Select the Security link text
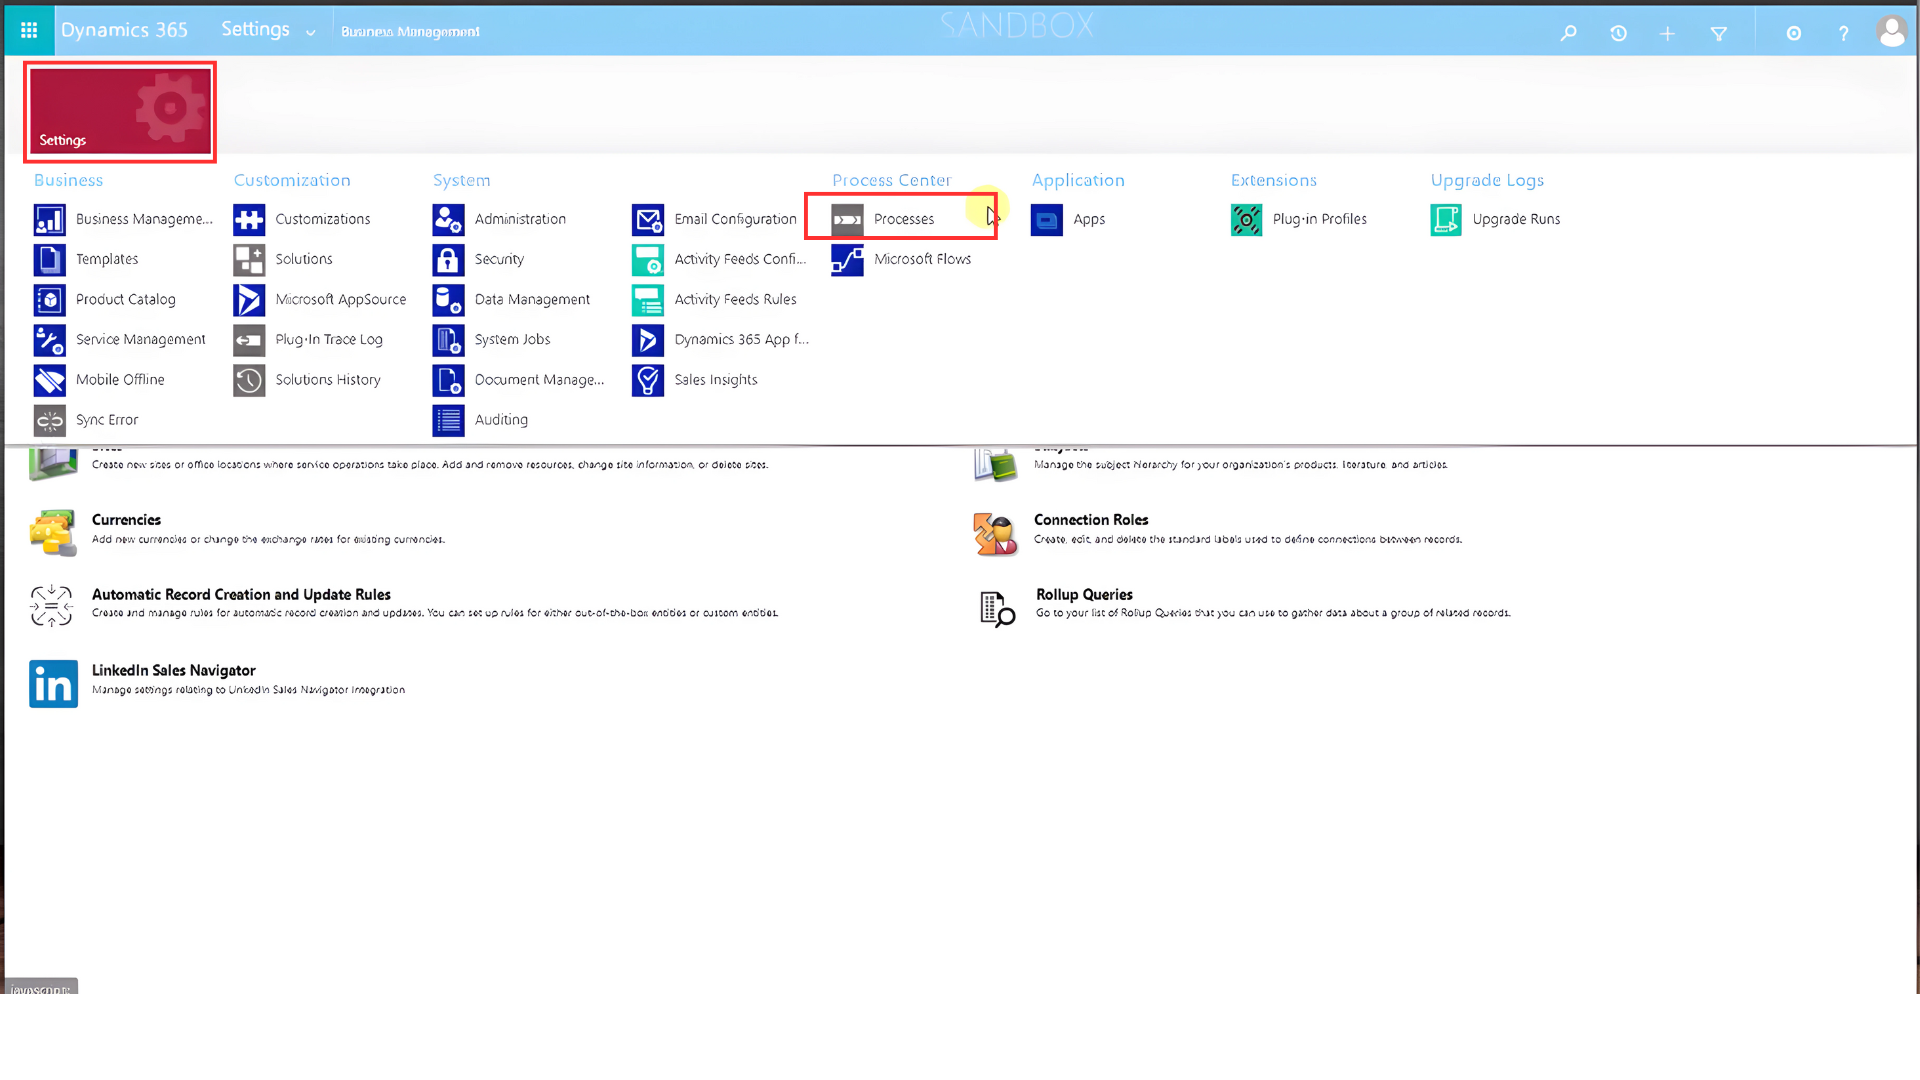The image size is (1920, 1080). [499, 259]
